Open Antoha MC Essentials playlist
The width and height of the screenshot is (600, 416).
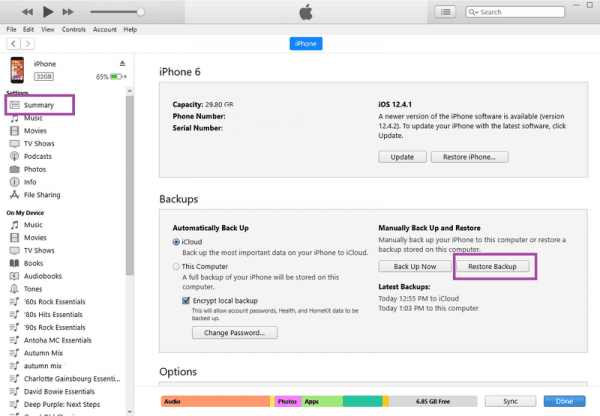(x=57, y=340)
